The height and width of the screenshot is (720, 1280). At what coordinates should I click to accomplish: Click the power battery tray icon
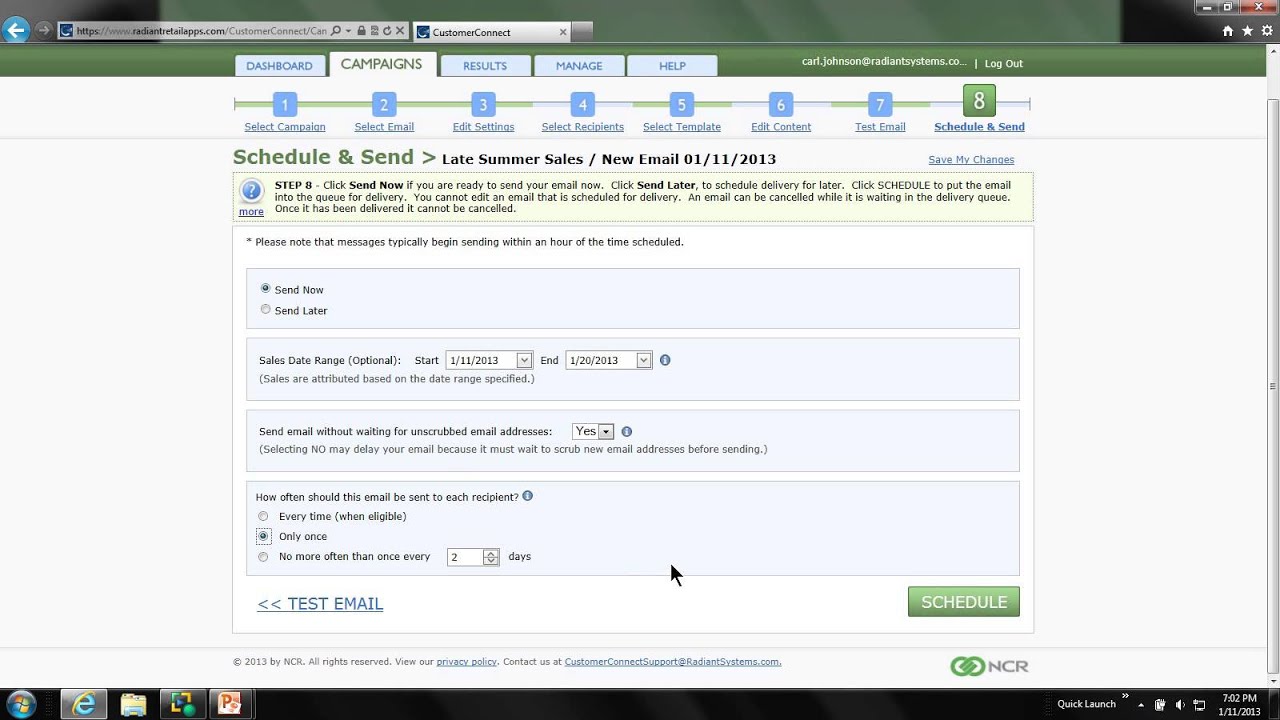point(1160,704)
